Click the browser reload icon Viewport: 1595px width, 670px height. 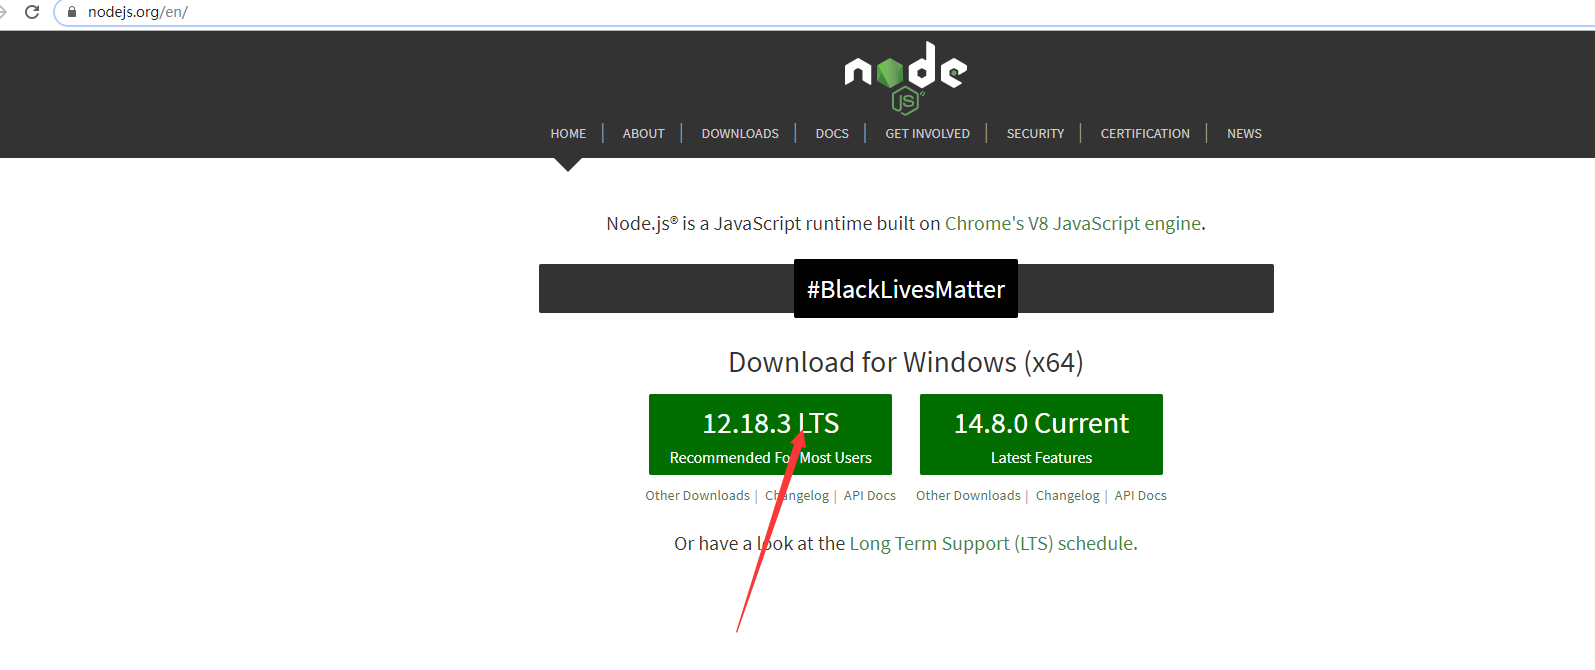(32, 12)
